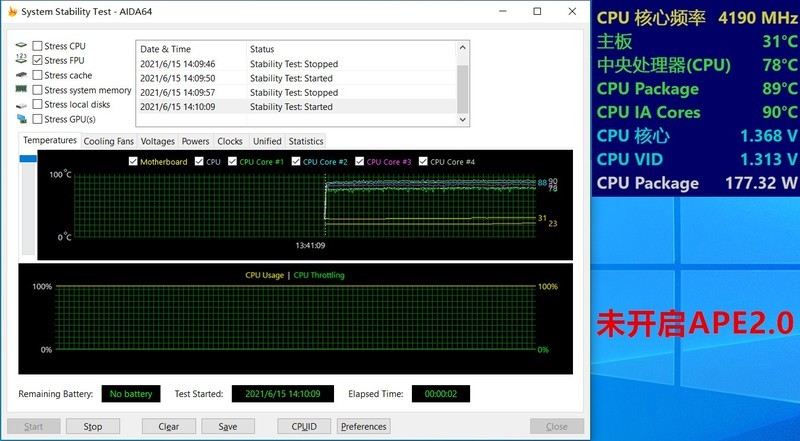Toggle the Motherboard graph checkbox
Viewport: 800px width, 441px height.
(x=133, y=161)
